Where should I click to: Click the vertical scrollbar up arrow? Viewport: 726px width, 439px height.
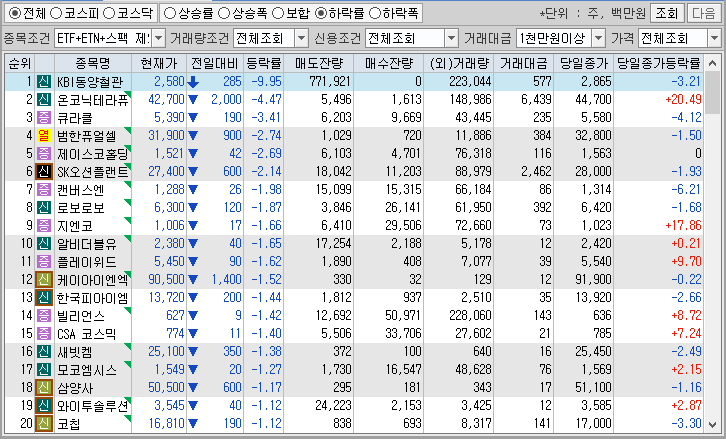tap(713, 63)
